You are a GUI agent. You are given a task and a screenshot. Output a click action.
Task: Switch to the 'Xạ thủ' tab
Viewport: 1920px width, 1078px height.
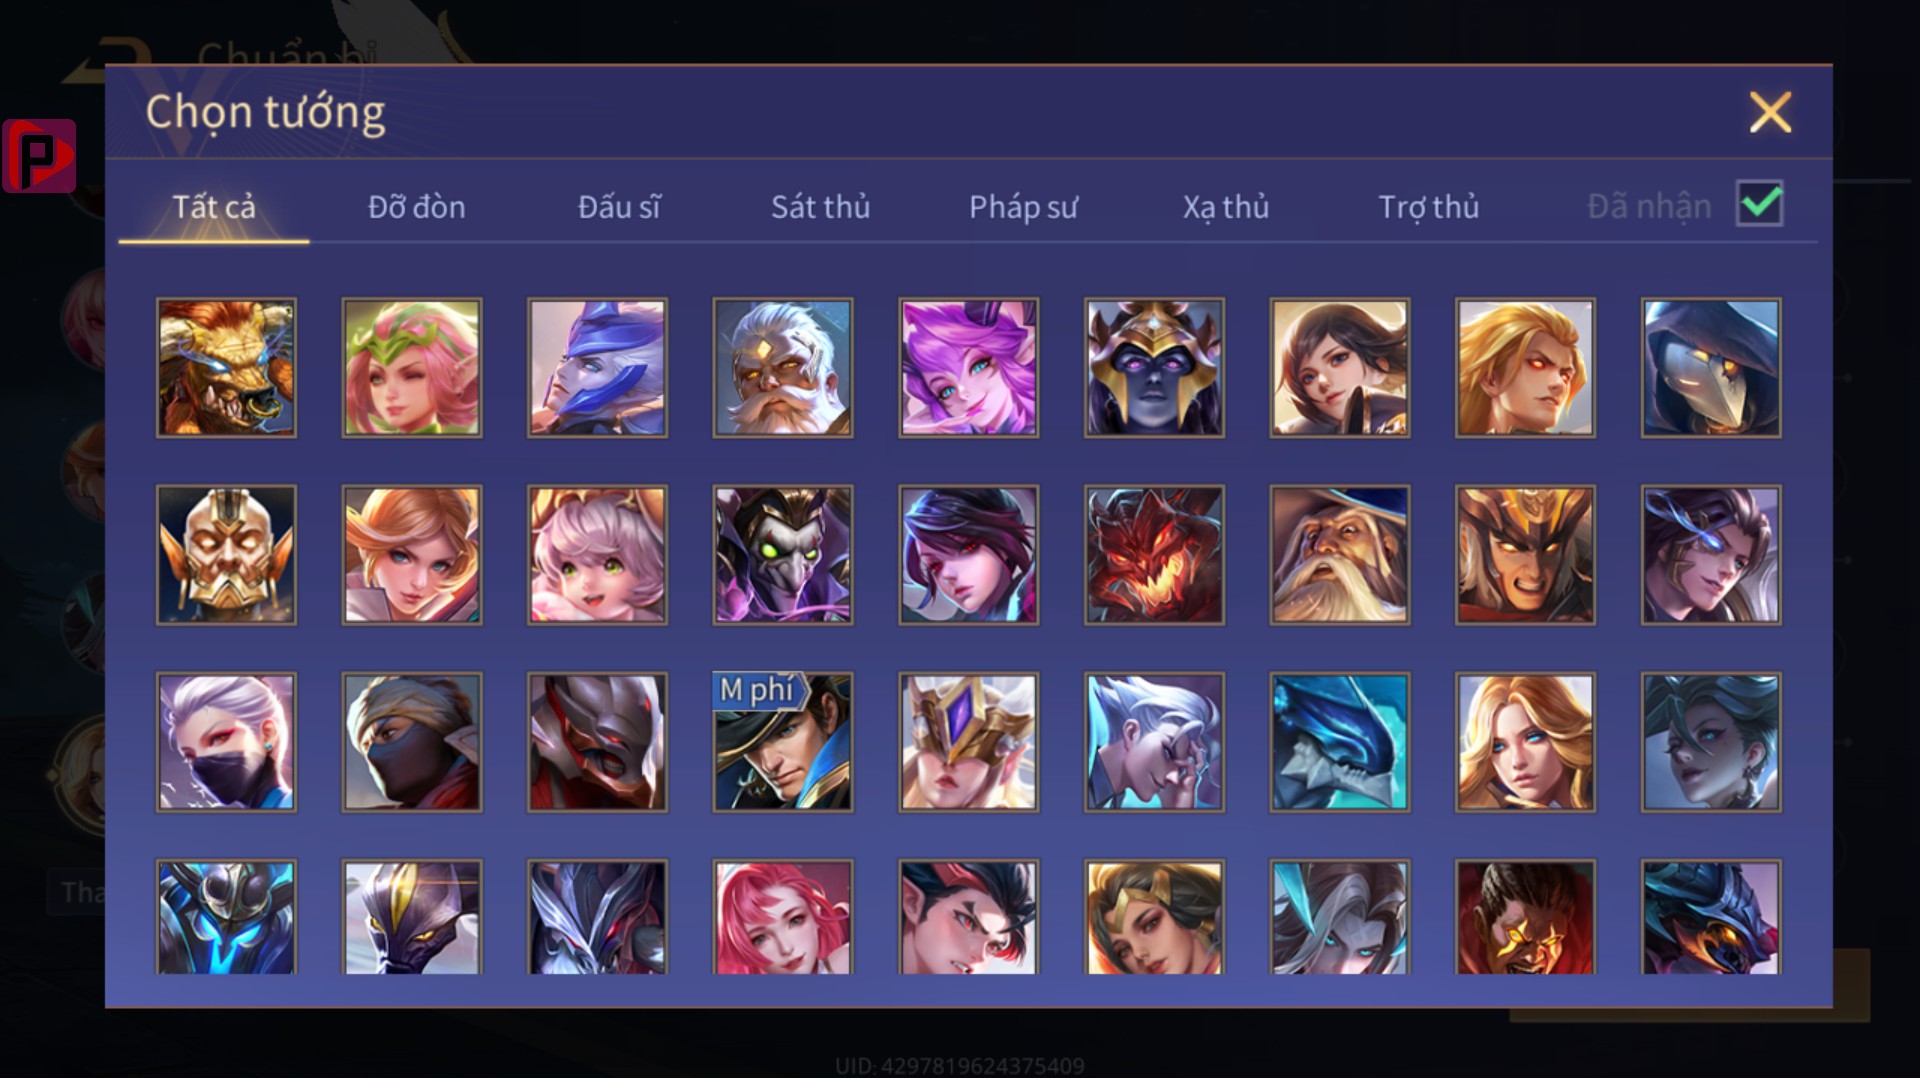(x=1226, y=207)
